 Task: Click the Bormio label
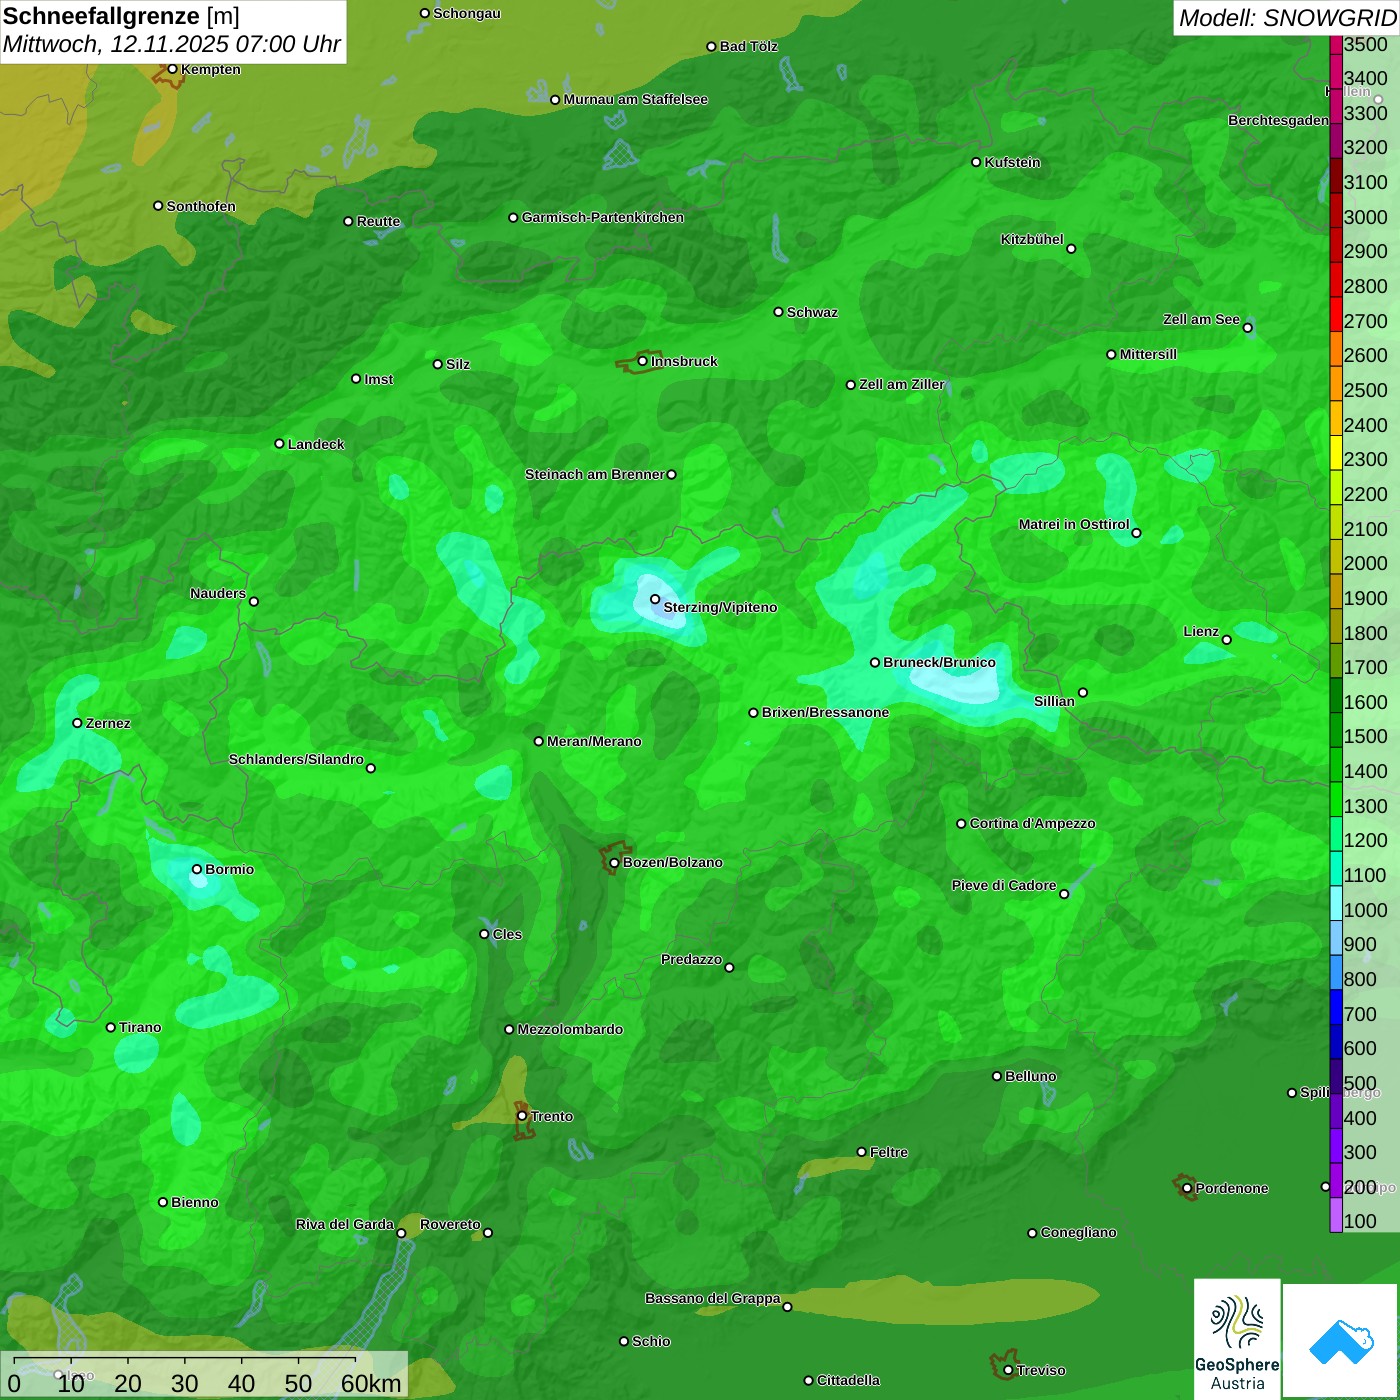(x=229, y=869)
